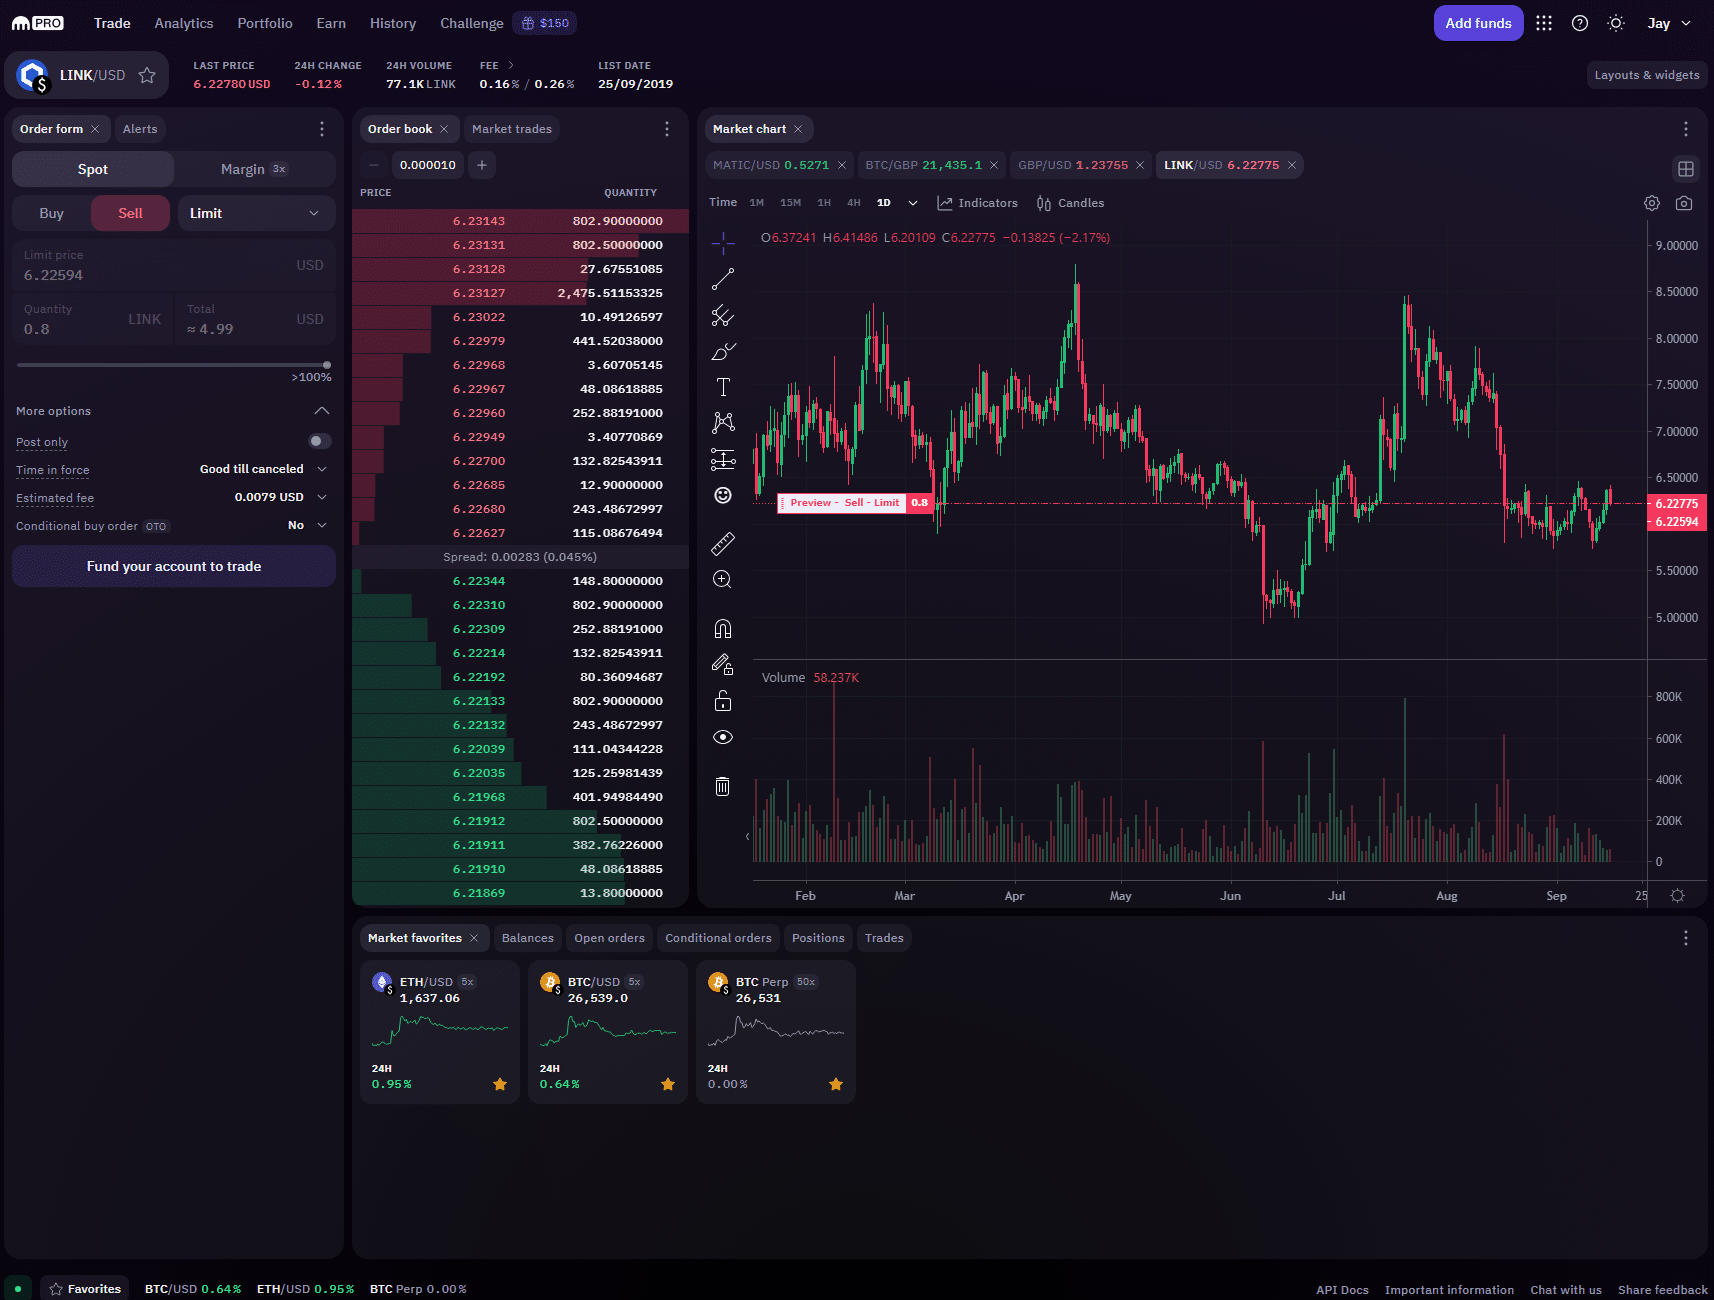The height and width of the screenshot is (1300, 1714).
Task: Open the Balances tab
Action: point(528,938)
